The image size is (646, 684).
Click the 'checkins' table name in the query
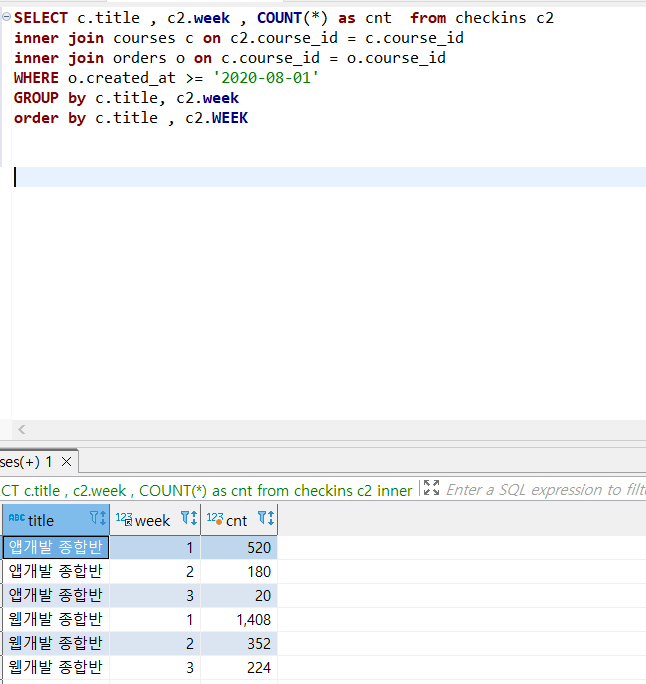(x=491, y=18)
